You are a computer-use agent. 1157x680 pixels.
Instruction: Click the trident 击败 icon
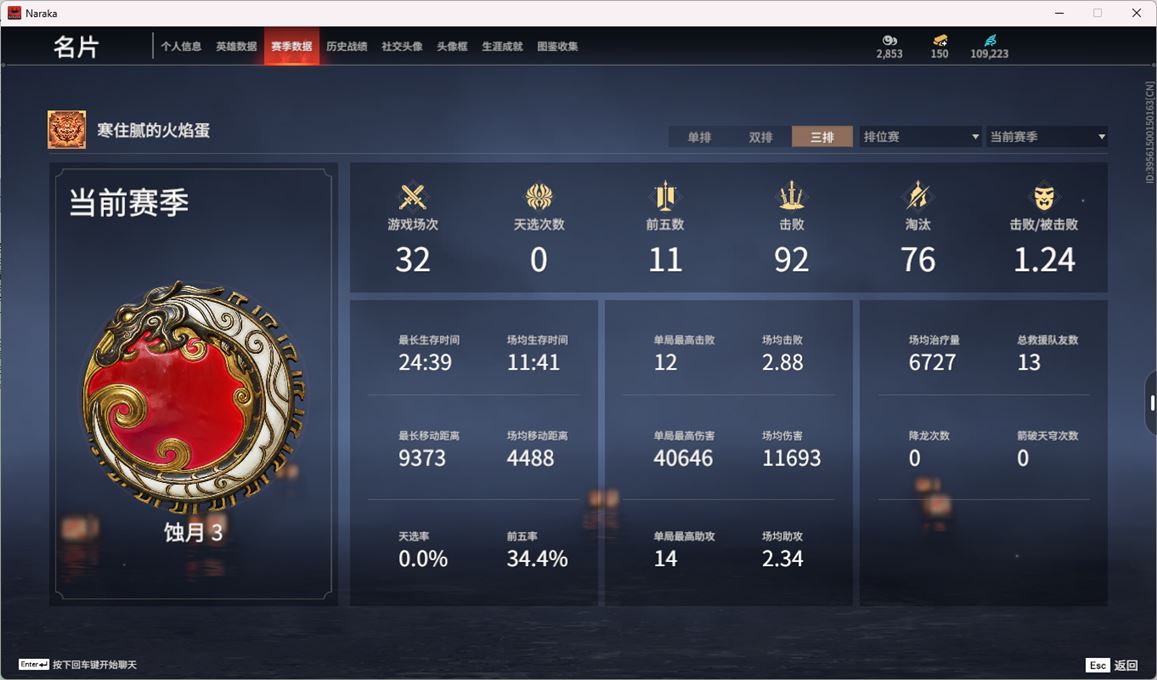pyautogui.click(x=791, y=196)
